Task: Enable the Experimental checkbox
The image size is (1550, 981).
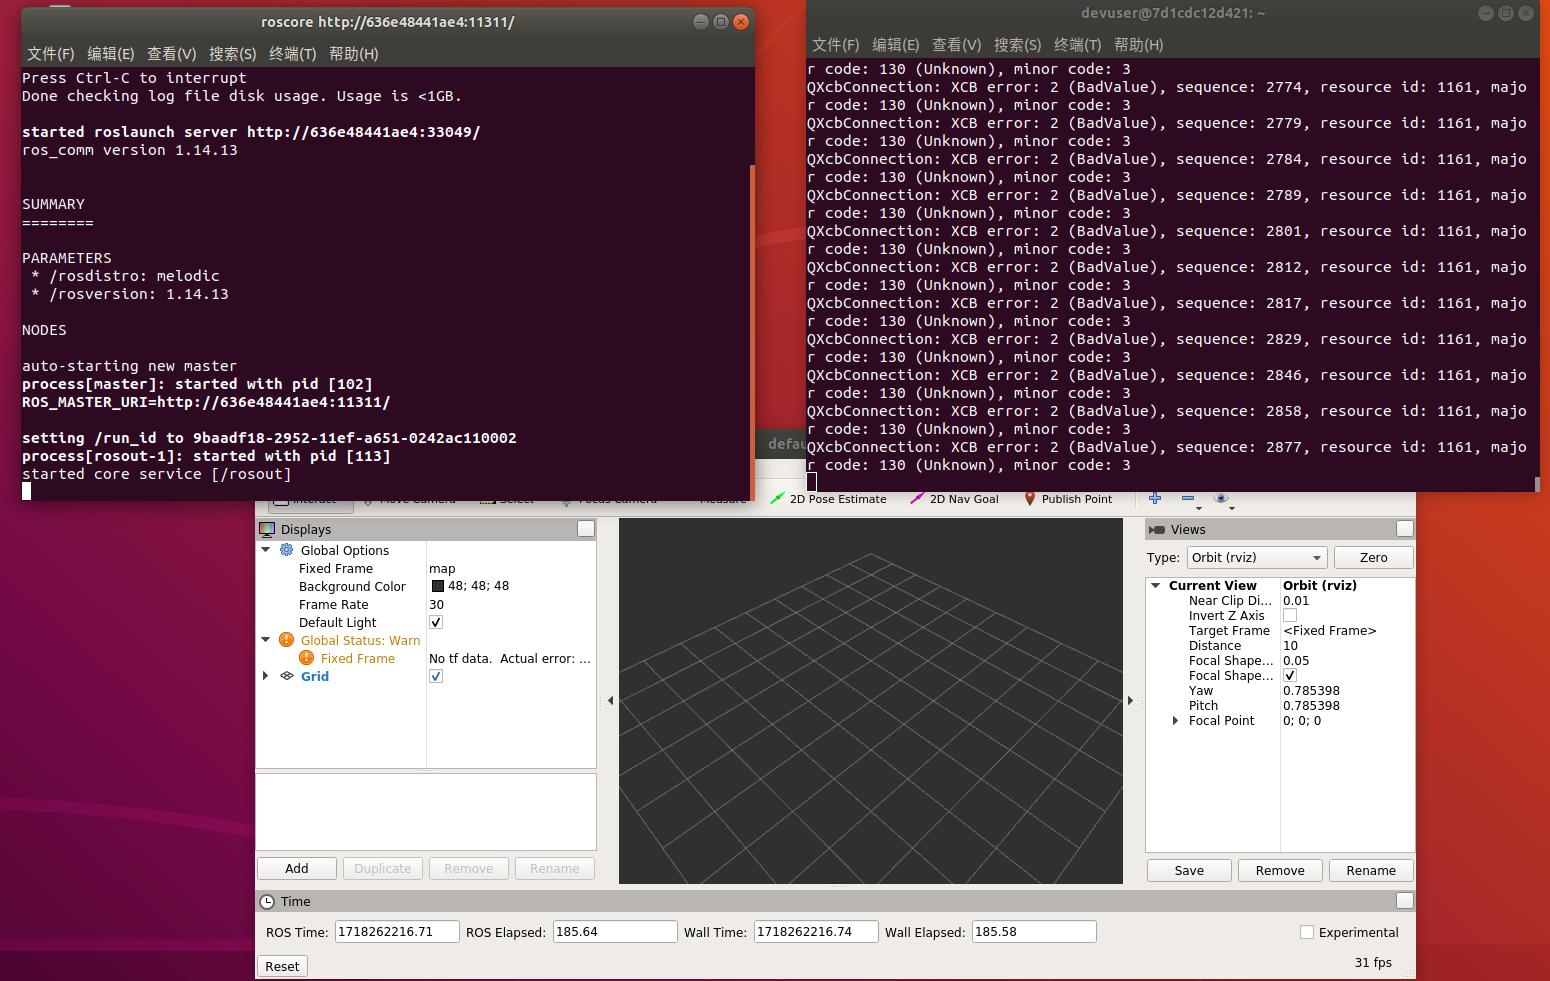Action: tap(1307, 932)
